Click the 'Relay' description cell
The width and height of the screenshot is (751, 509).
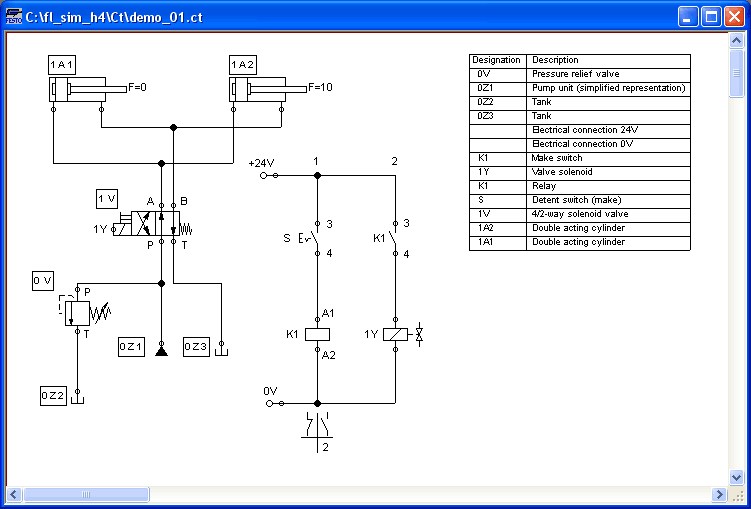tap(608, 186)
